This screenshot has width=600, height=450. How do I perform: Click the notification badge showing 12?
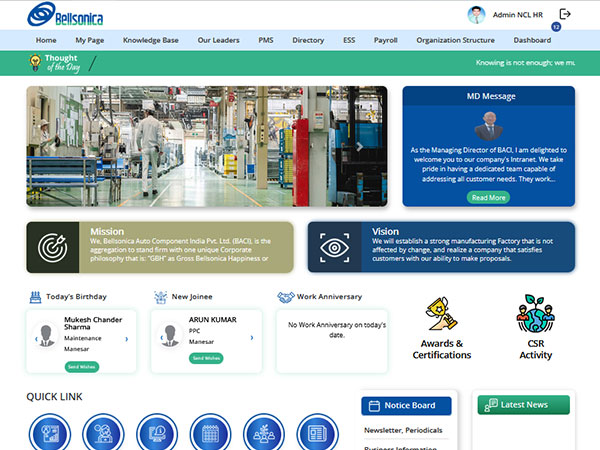point(556,27)
